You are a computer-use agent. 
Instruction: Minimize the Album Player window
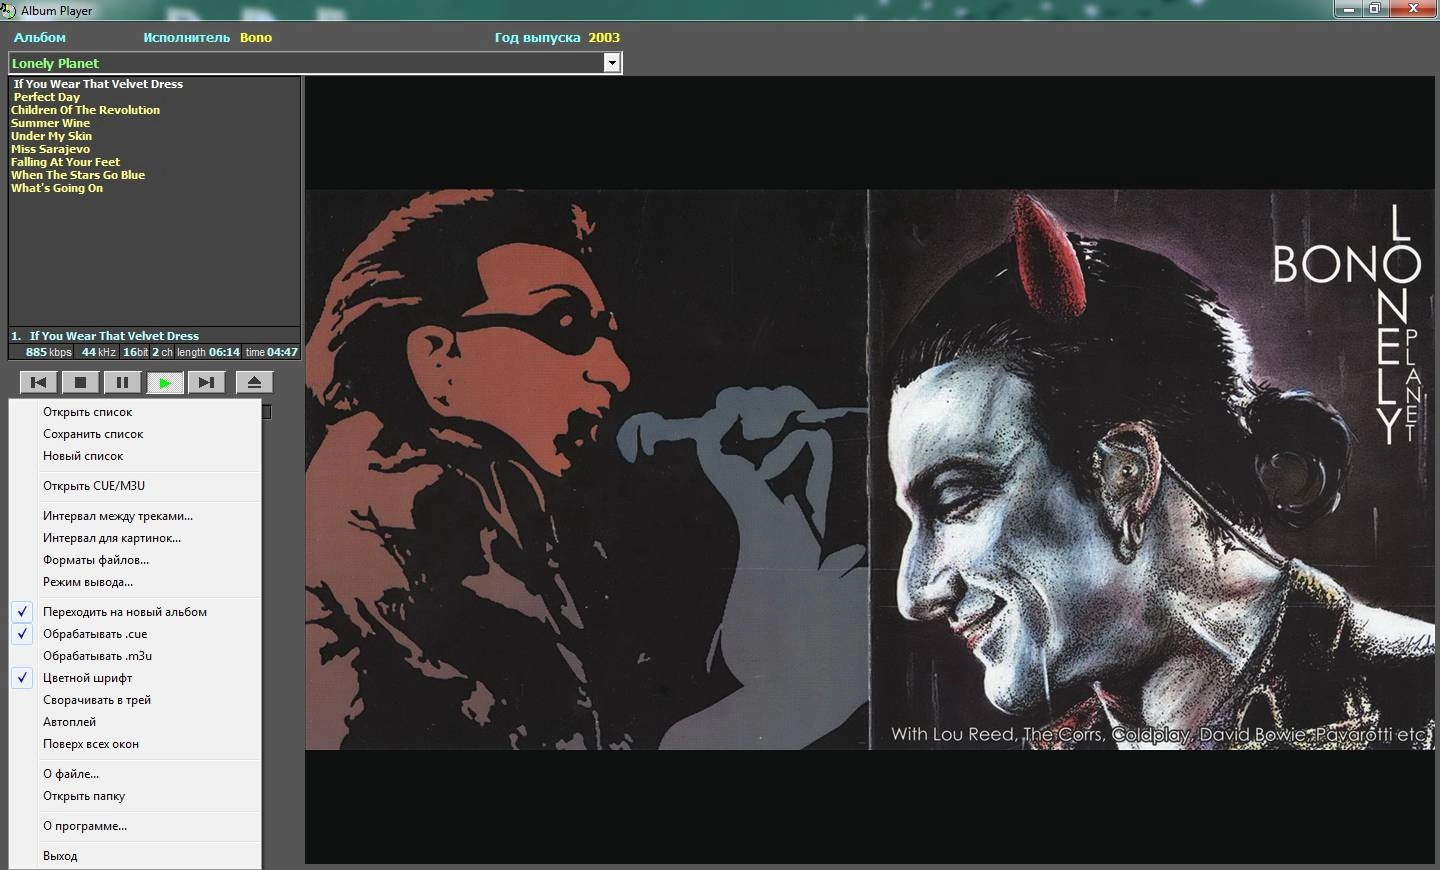click(1348, 8)
